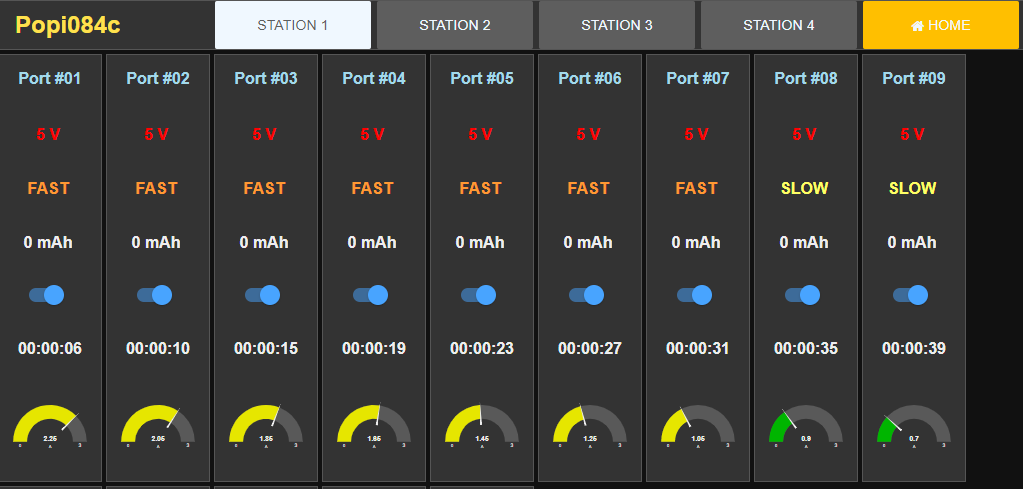Click the SLOW label on Port #09
The image size is (1023, 489).
click(912, 188)
